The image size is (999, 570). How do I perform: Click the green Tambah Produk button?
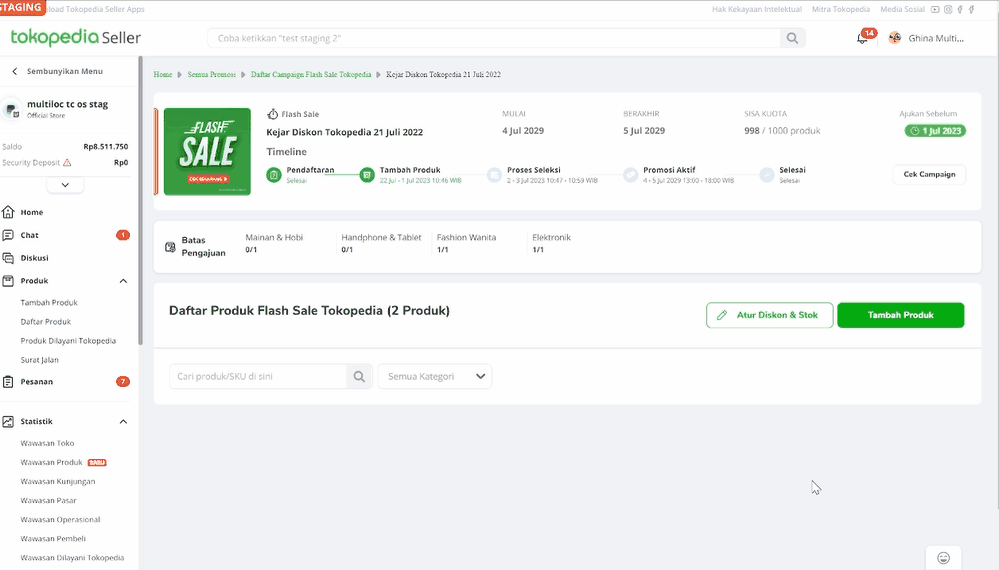pos(900,315)
